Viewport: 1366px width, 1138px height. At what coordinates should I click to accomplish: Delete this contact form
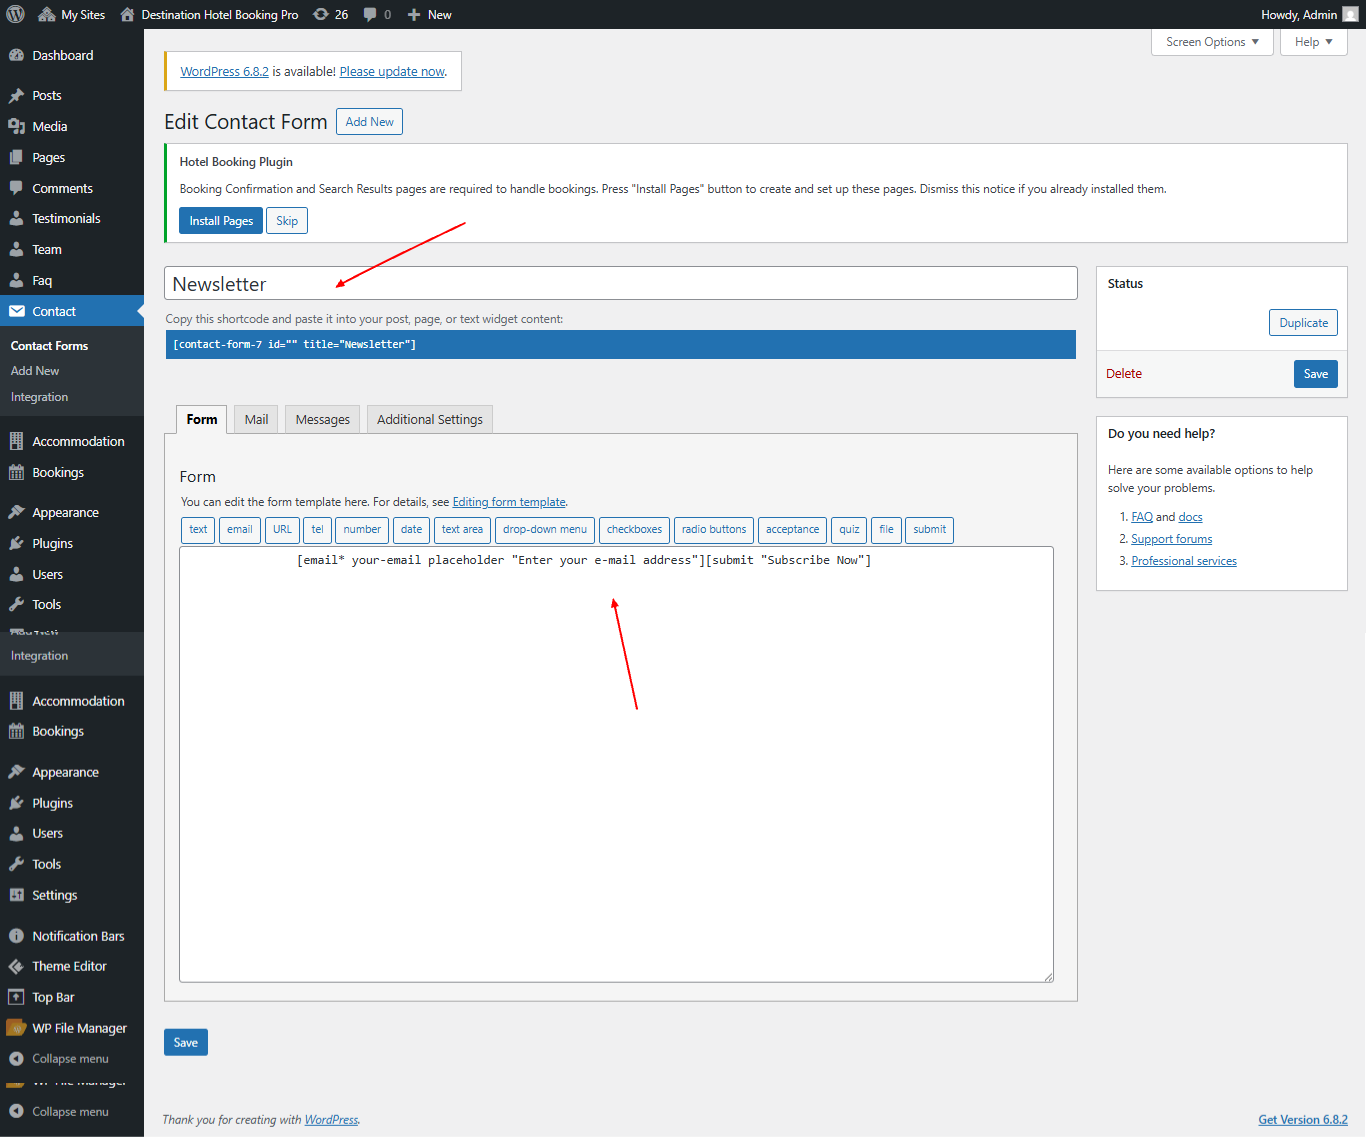(x=1124, y=374)
